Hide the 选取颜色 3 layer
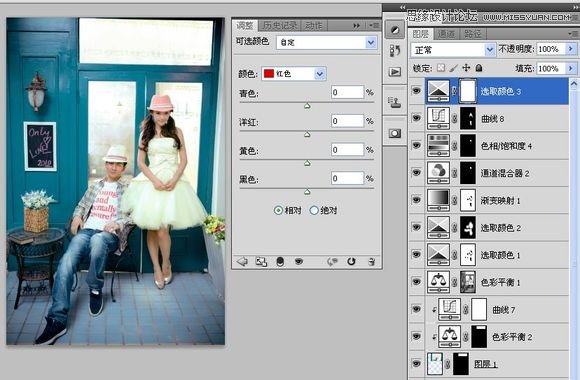This screenshot has width=580, height=380. tap(416, 90)
